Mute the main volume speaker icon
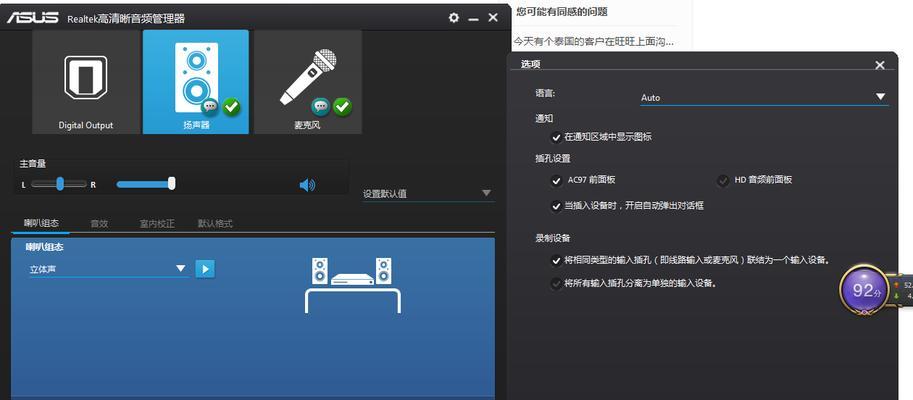913x400 pixels. pos(307,185)
